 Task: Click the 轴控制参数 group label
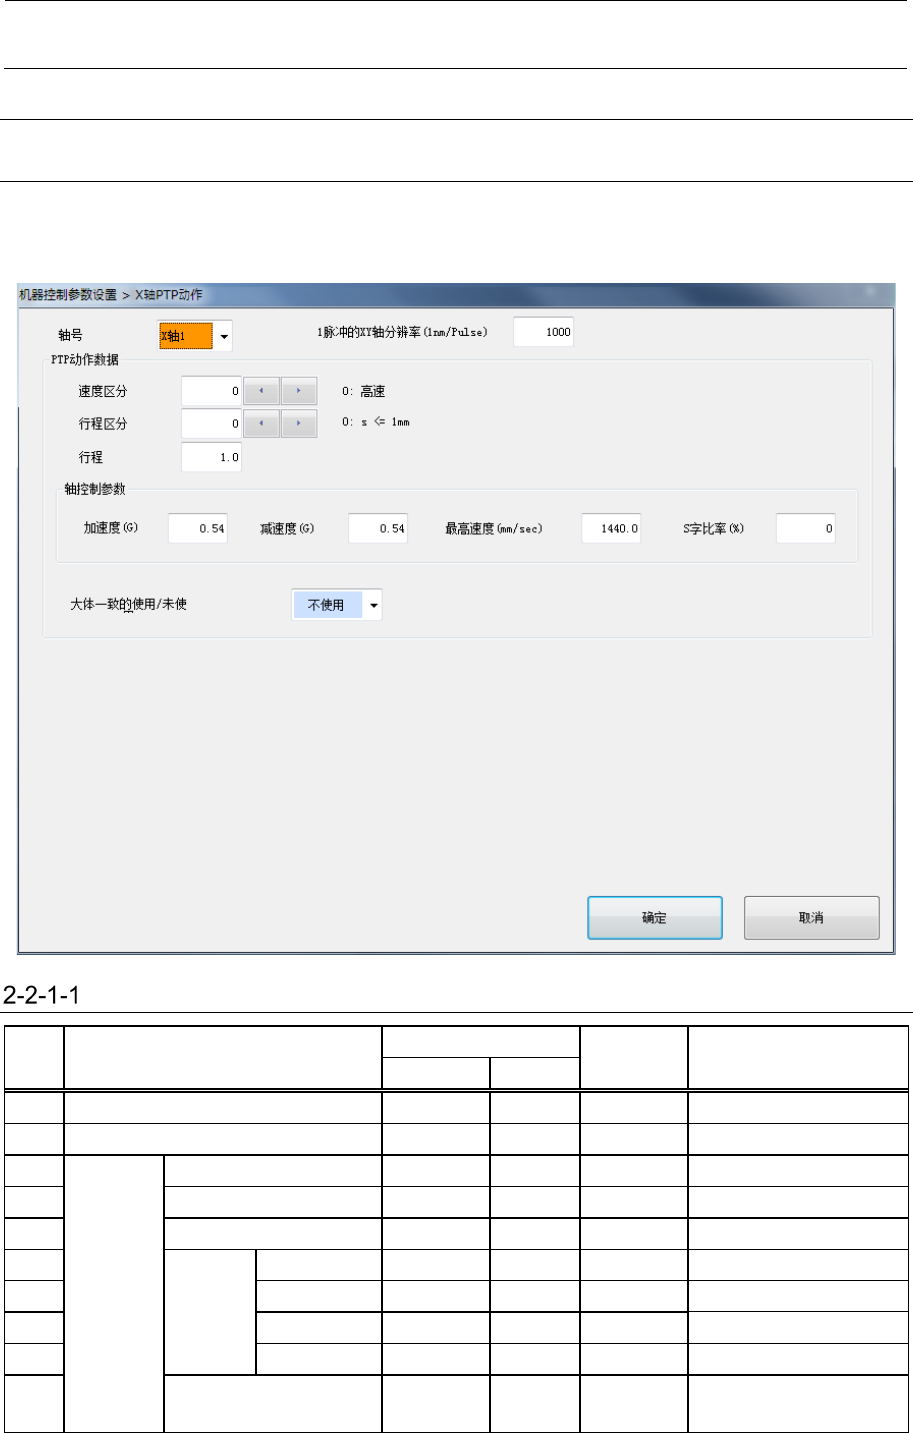pyautogui.click(x=96, y=489)
